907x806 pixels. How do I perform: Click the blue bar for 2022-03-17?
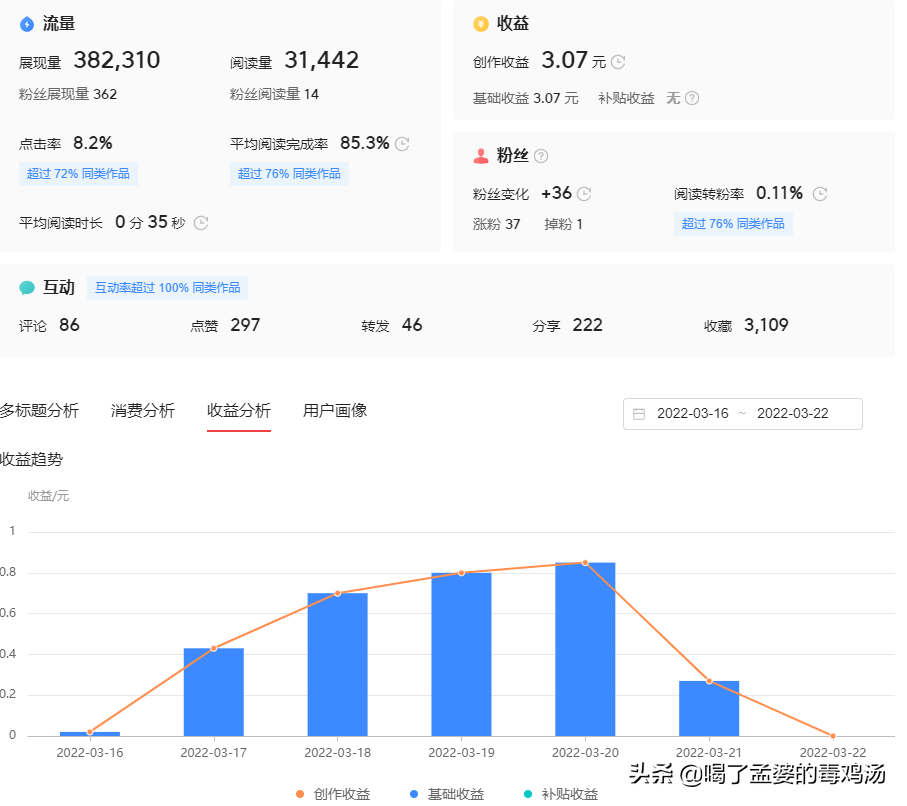pos(213,692)
